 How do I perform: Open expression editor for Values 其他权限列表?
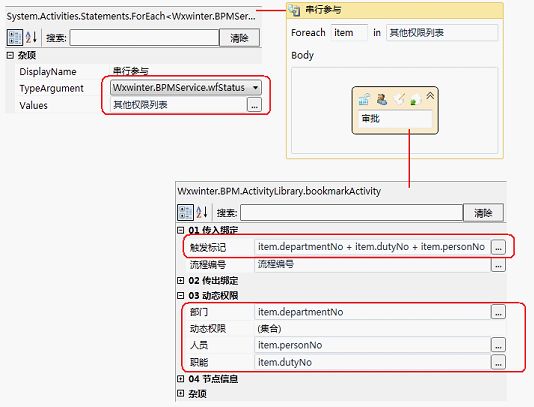coord(254,105)
